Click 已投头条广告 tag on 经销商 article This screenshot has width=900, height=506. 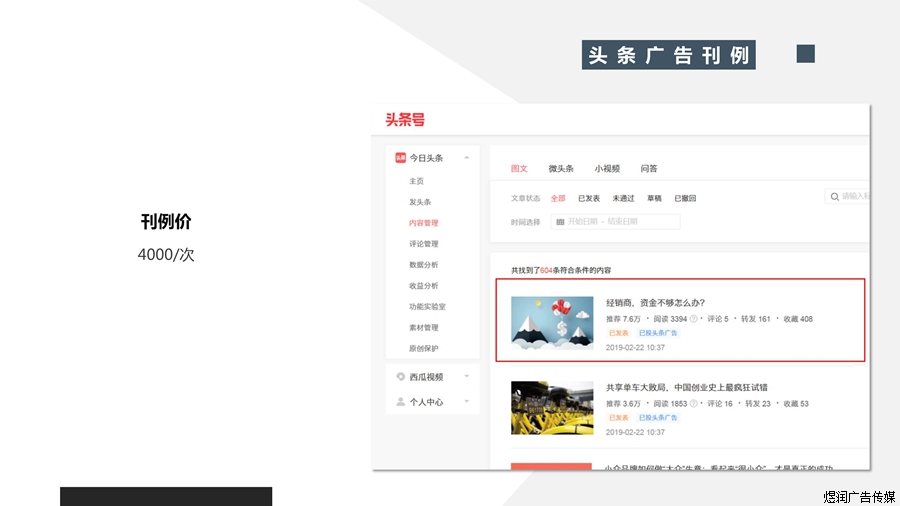coord(658,333)
